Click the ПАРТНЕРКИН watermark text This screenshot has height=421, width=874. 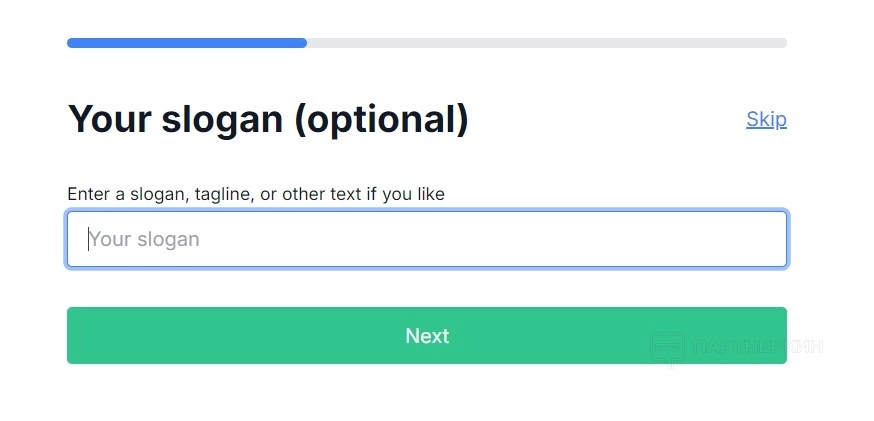(757, 347)
